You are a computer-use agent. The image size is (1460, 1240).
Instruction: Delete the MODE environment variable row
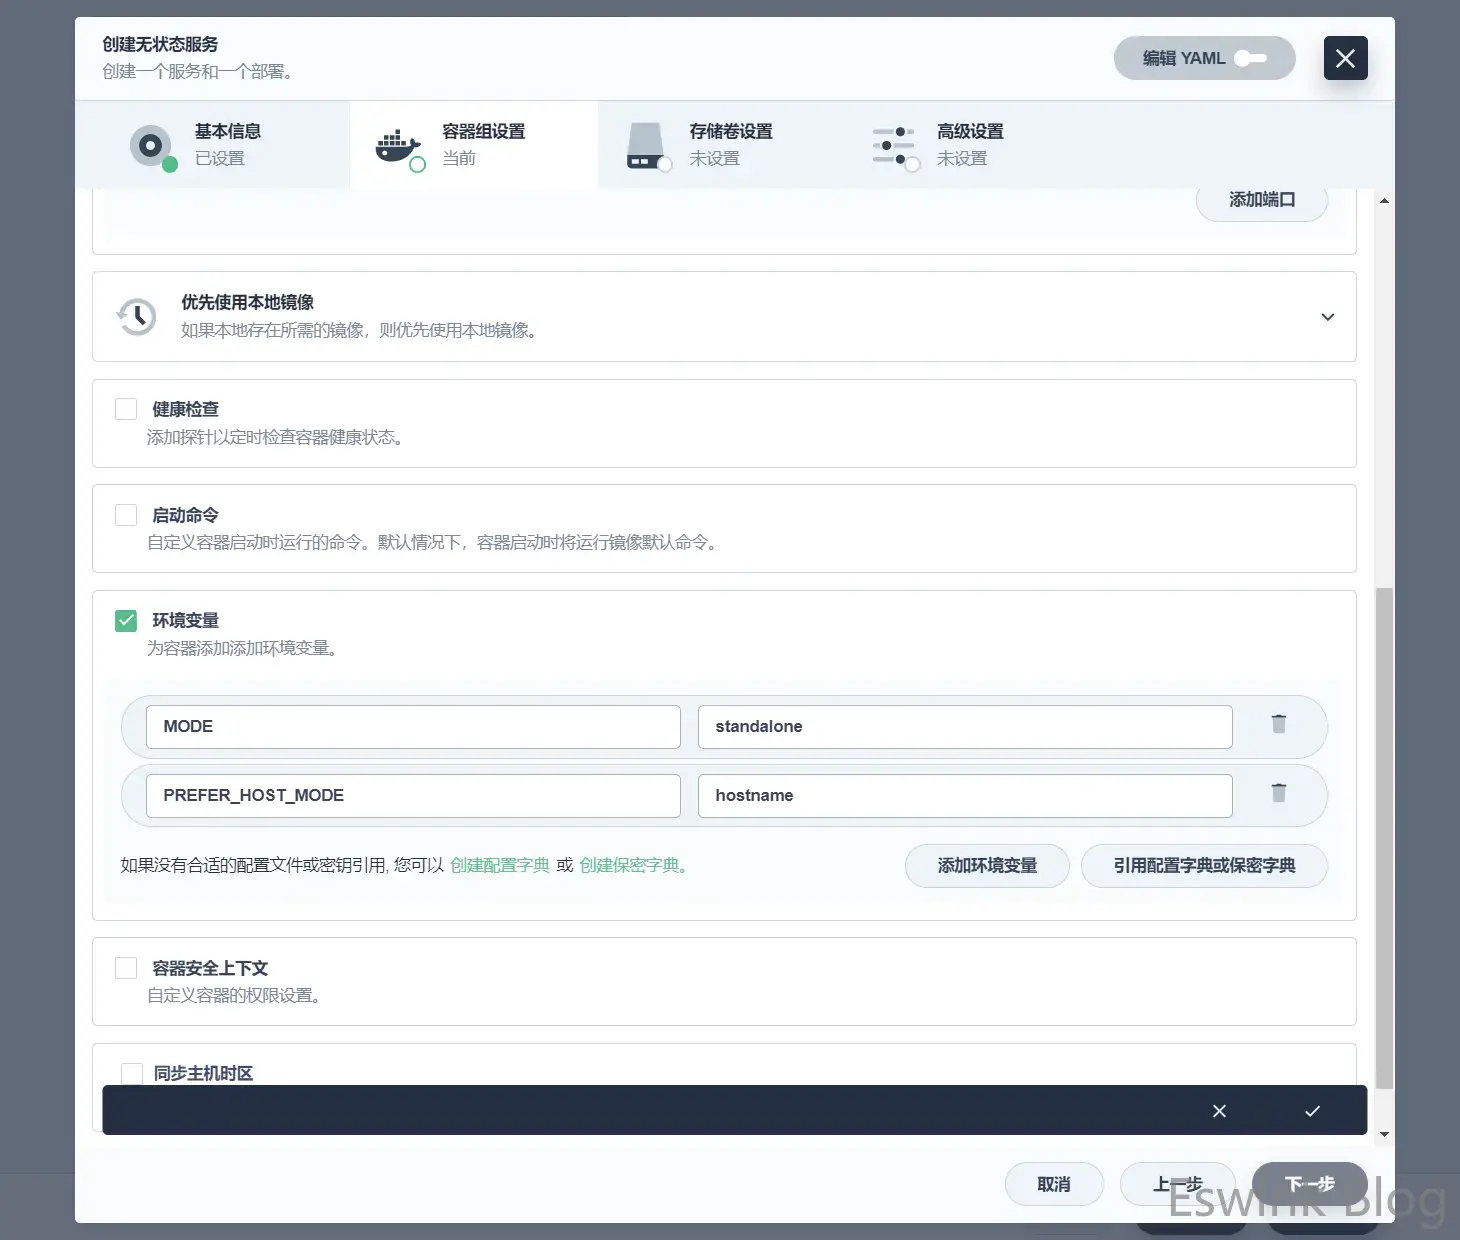pos(1278,725)
